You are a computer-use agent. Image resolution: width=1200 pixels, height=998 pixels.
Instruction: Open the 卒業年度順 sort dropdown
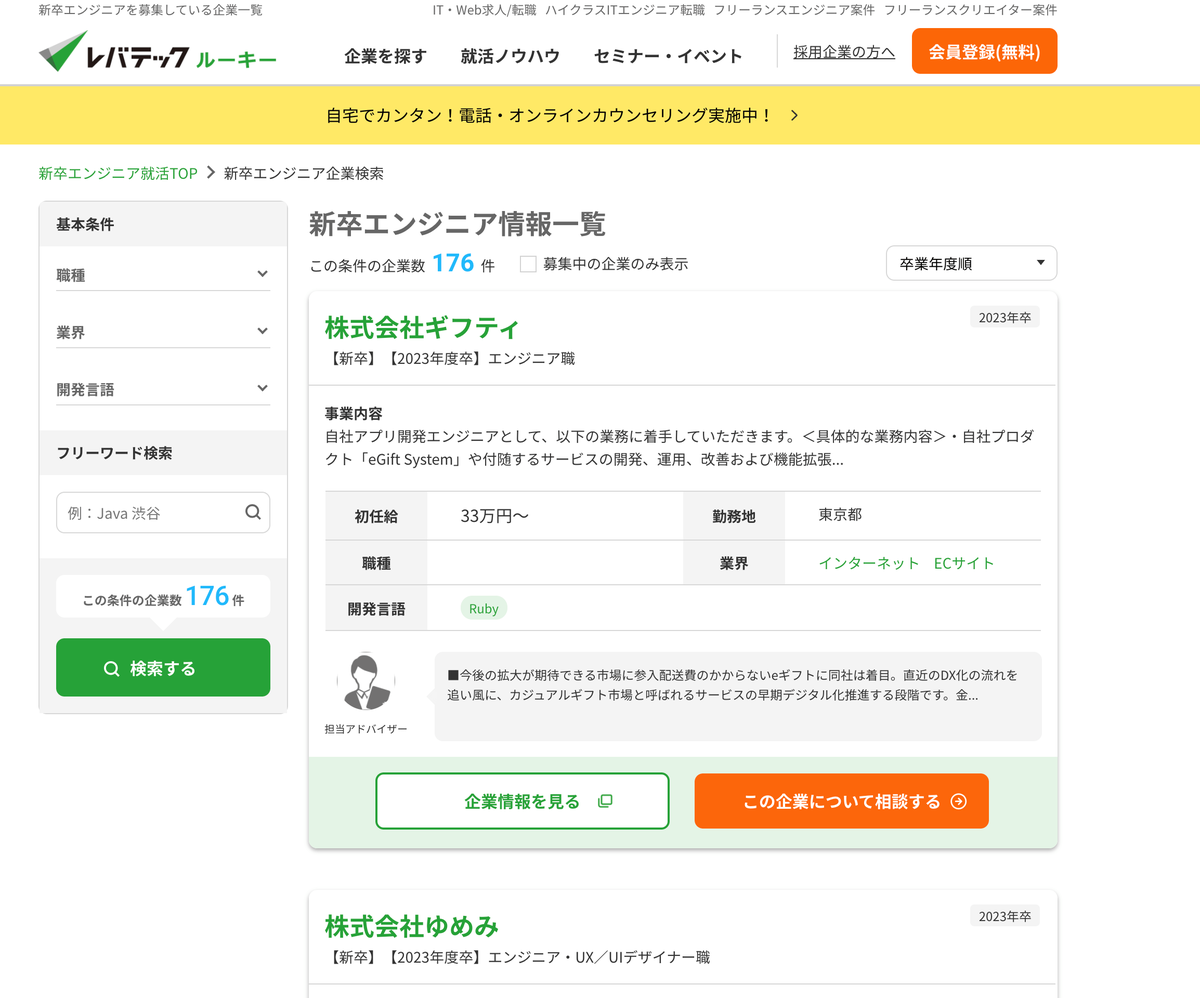click(x=971, y=263)
